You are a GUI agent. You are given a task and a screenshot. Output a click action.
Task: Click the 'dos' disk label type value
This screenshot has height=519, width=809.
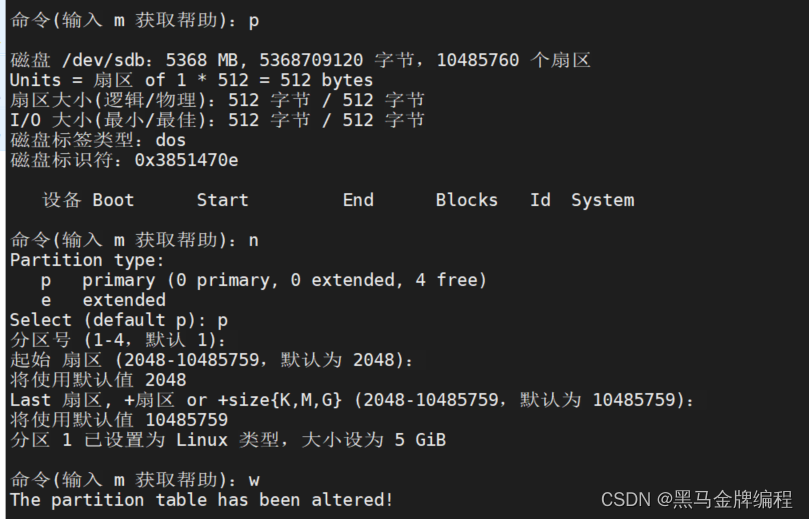tap(171, 140)
